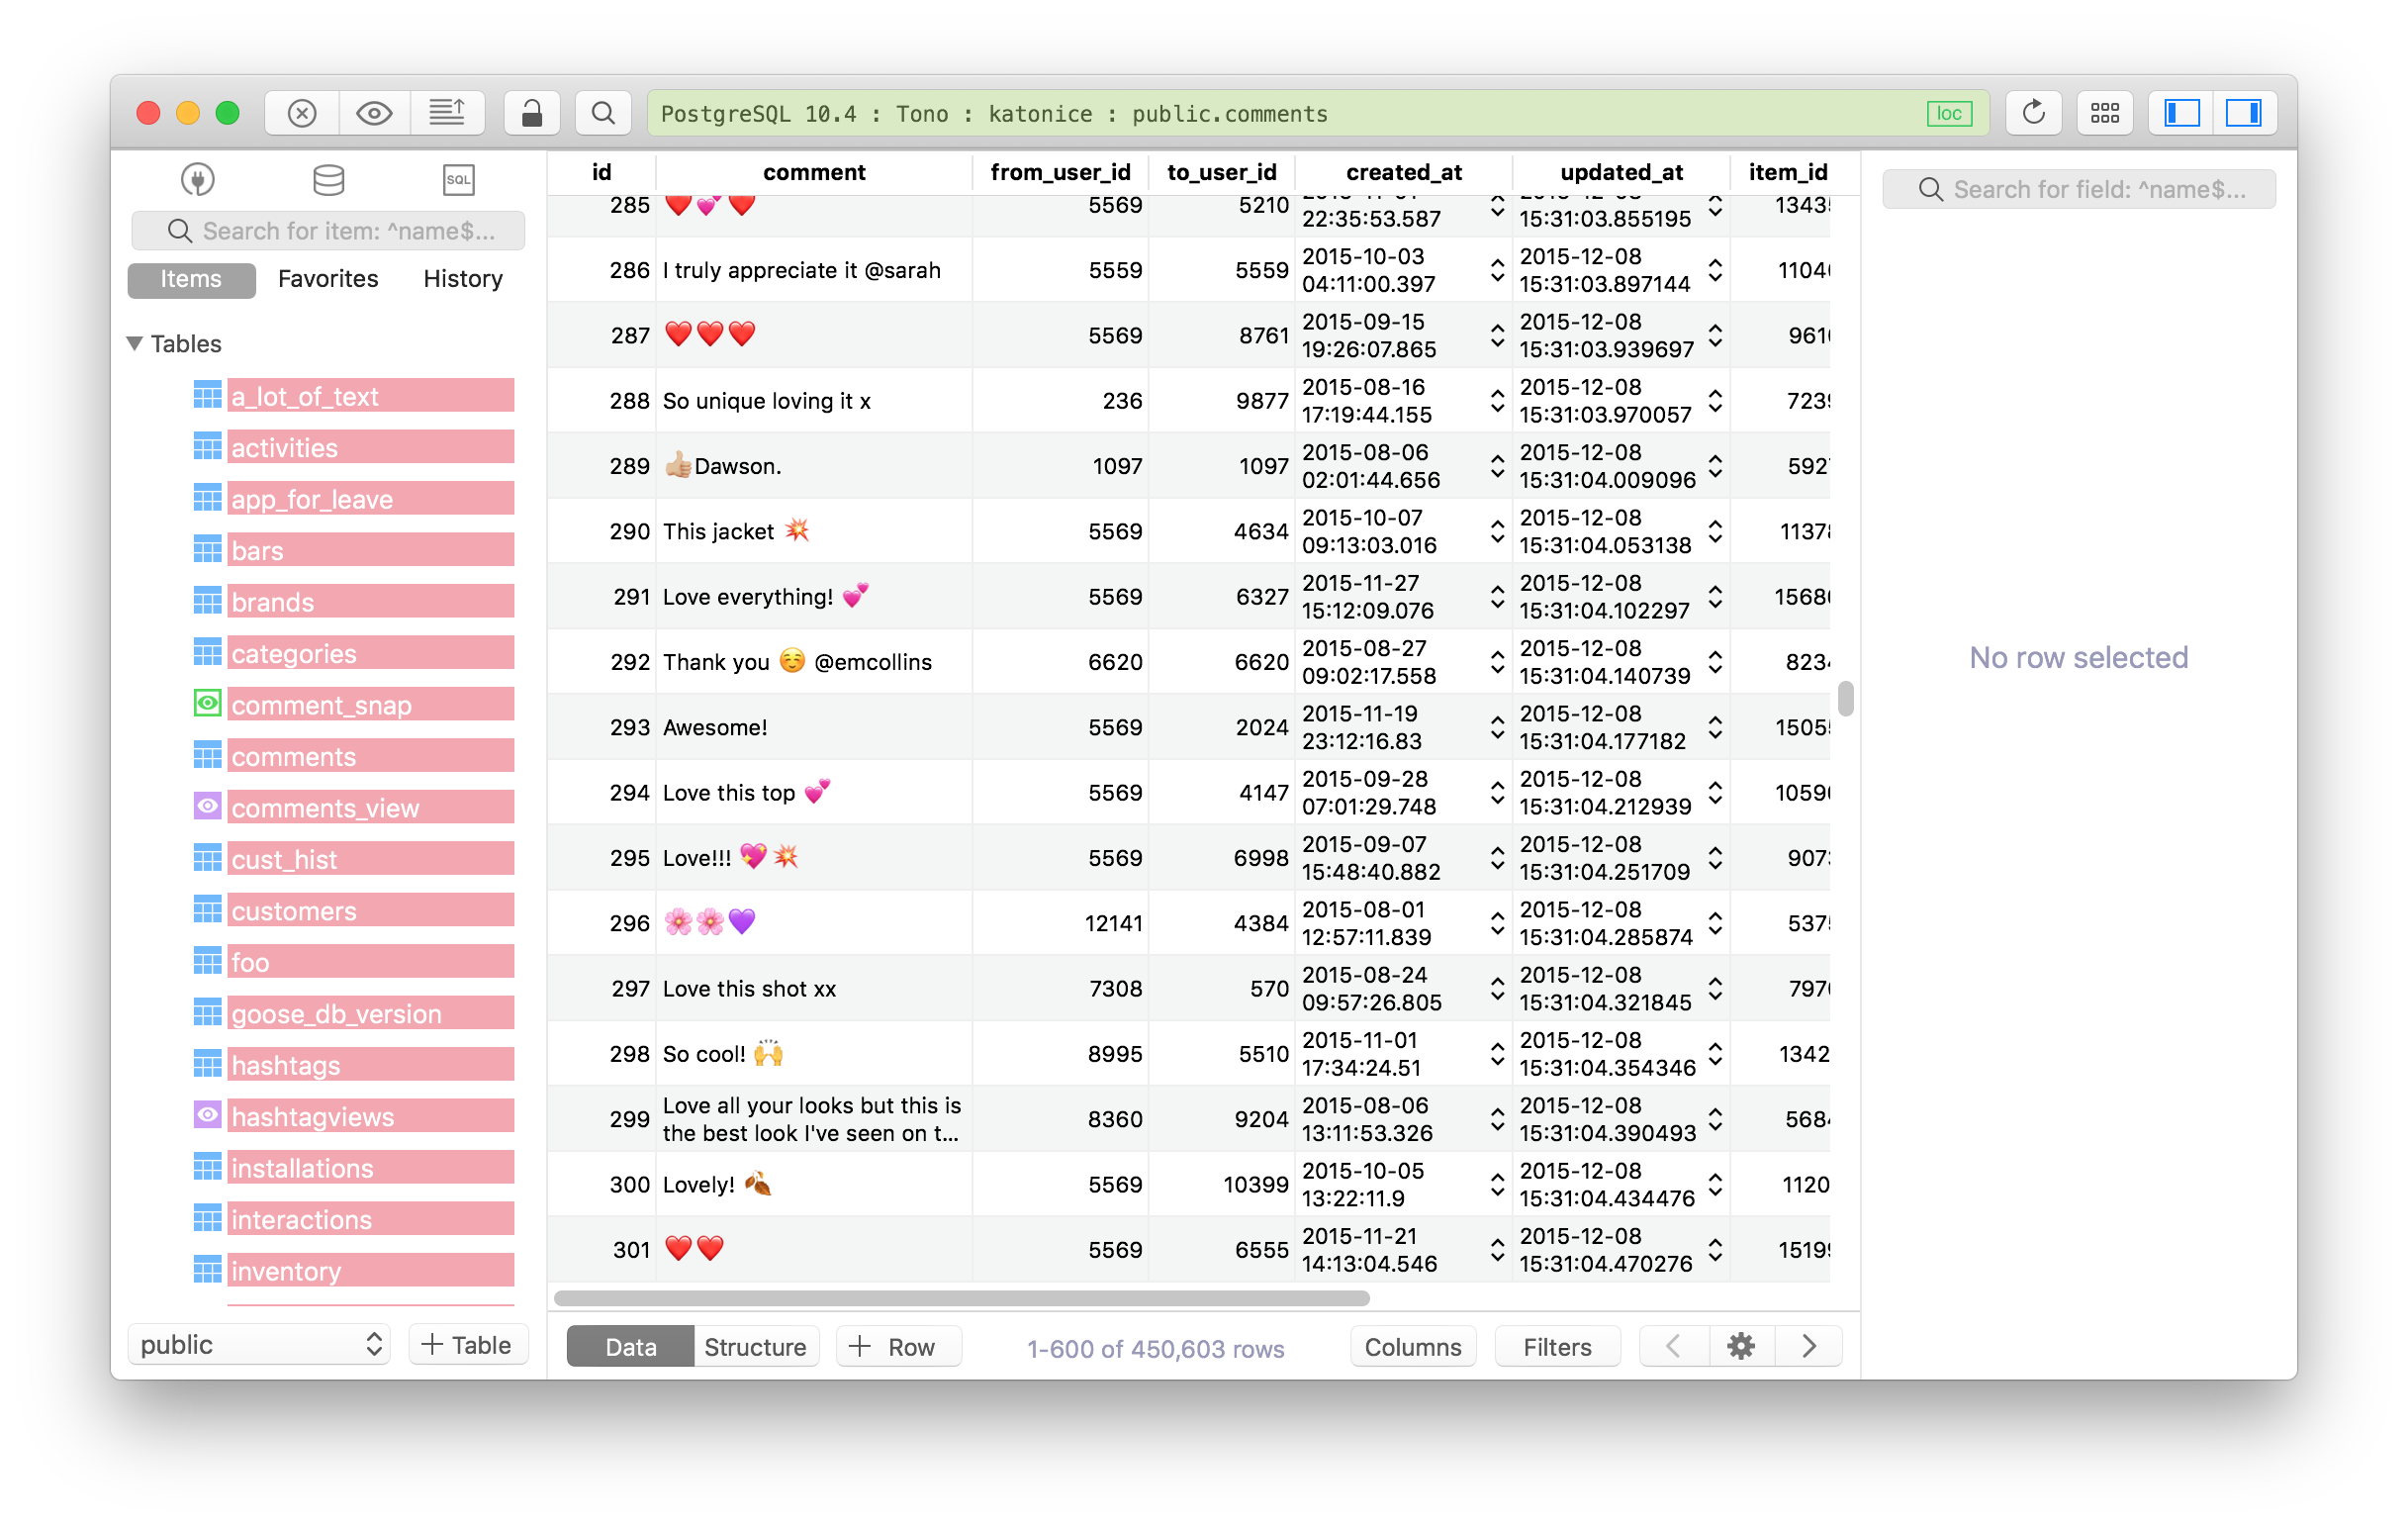Click the settings gear icon in data bar
Viewport: 2408px width, 1526px height.
(x=1741, y=1349)
